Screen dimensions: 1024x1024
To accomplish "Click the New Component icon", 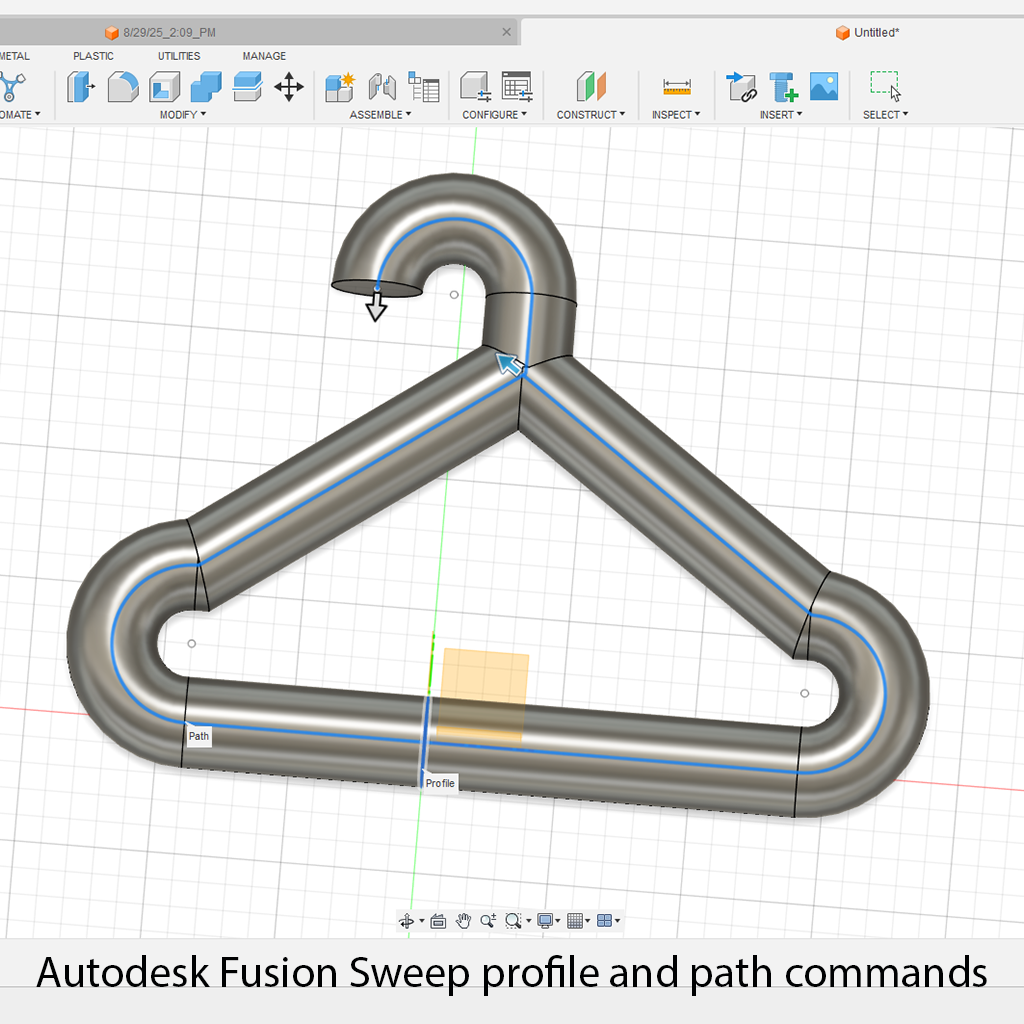I will click(x=340, y=87).
